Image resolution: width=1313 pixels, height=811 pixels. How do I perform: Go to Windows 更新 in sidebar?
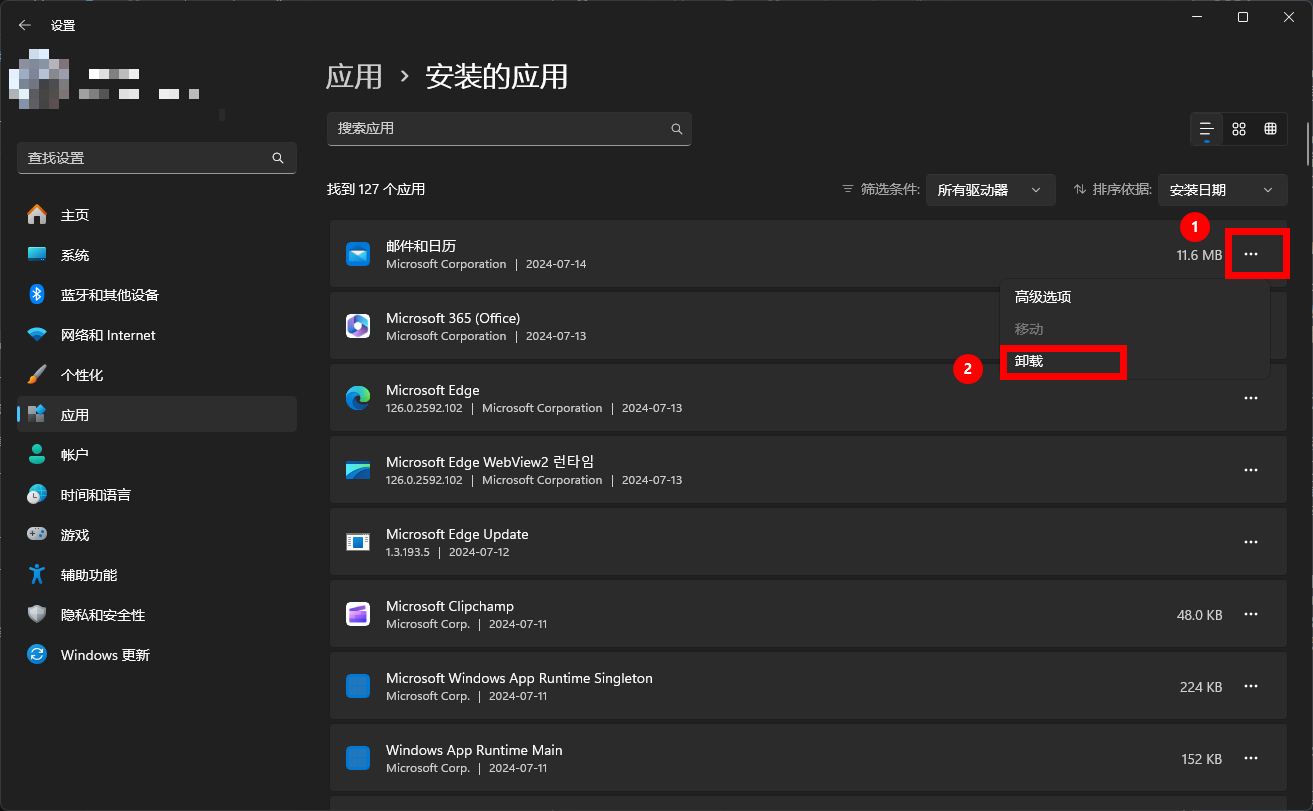(105, 655)
